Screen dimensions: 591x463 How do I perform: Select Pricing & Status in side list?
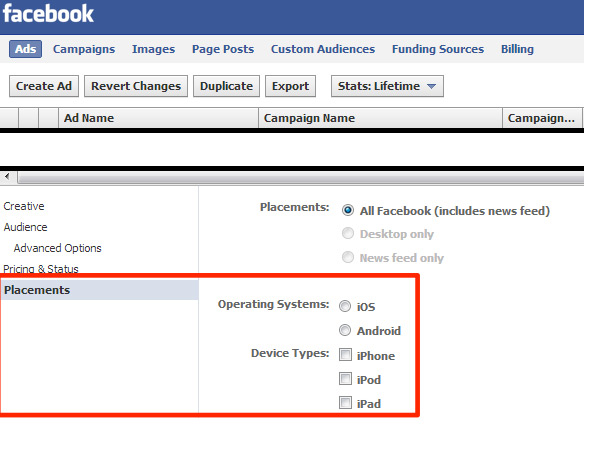pyautogui.click(x=41, y=269)
